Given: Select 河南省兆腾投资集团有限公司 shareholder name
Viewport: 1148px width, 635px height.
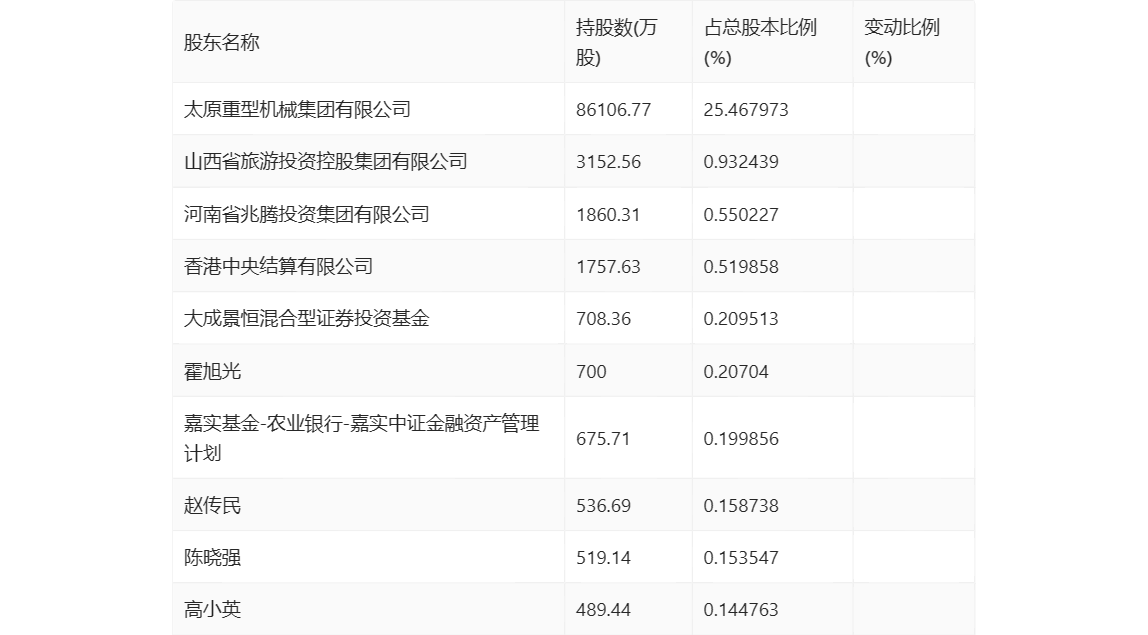Looking at the screenshot, I should (x=307, y=215).
